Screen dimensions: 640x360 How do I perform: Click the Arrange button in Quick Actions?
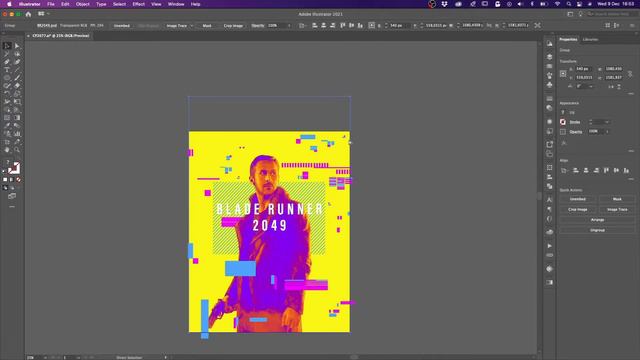point(597,220)
